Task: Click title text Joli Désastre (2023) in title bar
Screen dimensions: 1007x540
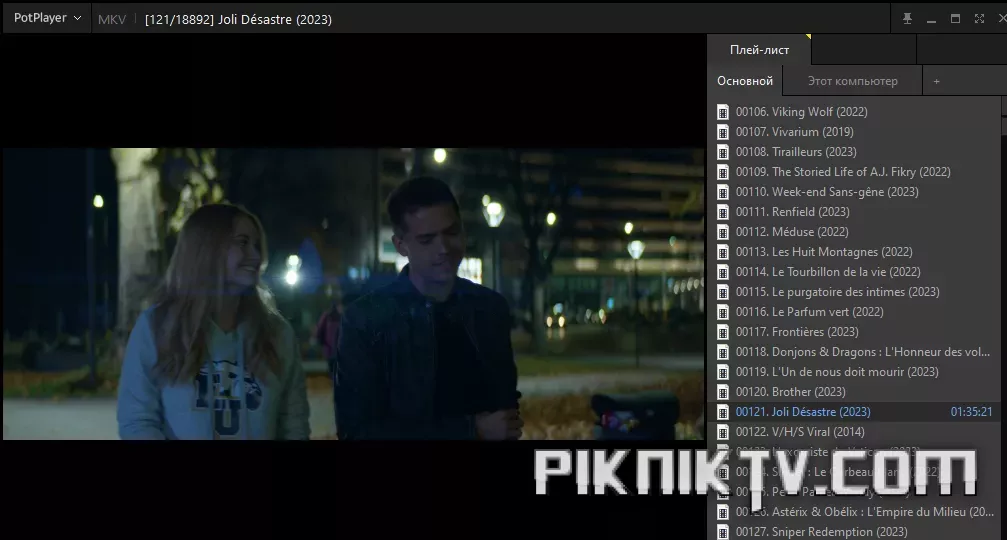Action: pyautogui.click(x=275, y=19)
